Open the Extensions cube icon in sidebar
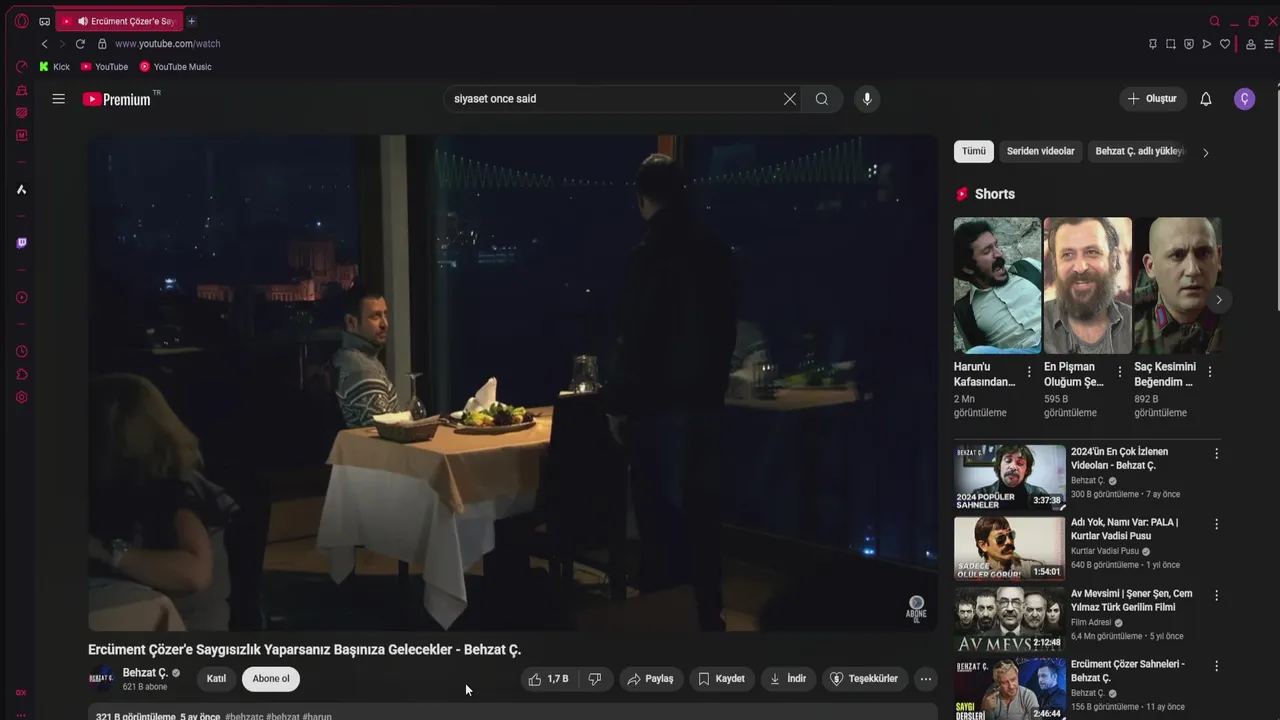Image resolution: width=1280 pixels, height=720 pixels. (x=21, y=374)
